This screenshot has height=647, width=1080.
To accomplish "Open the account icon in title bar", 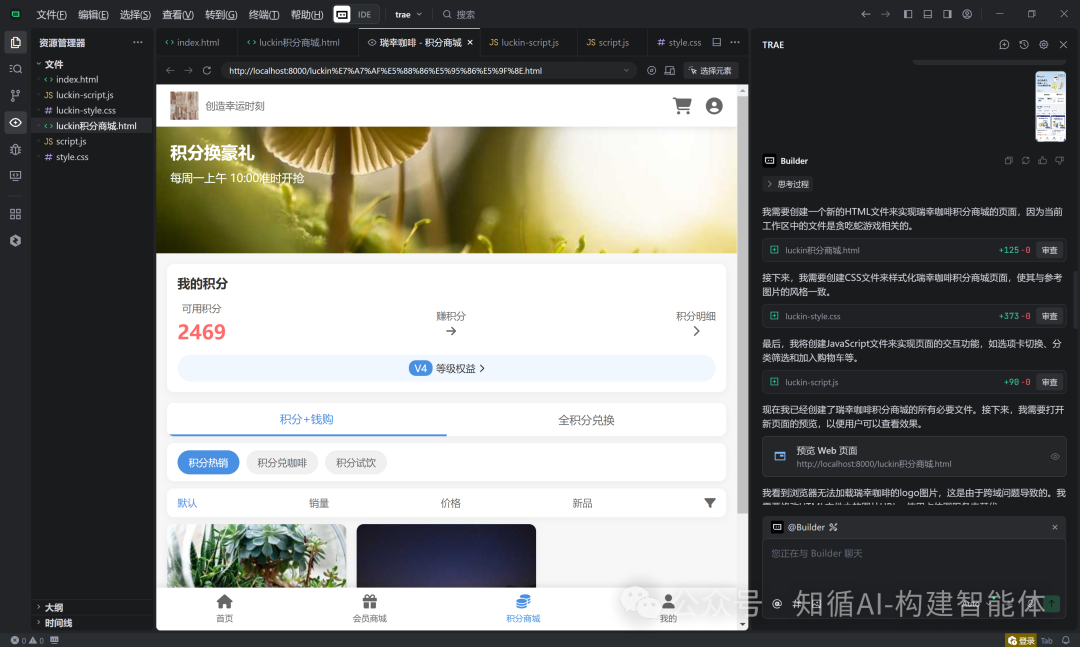I will (x=967, y=14).
